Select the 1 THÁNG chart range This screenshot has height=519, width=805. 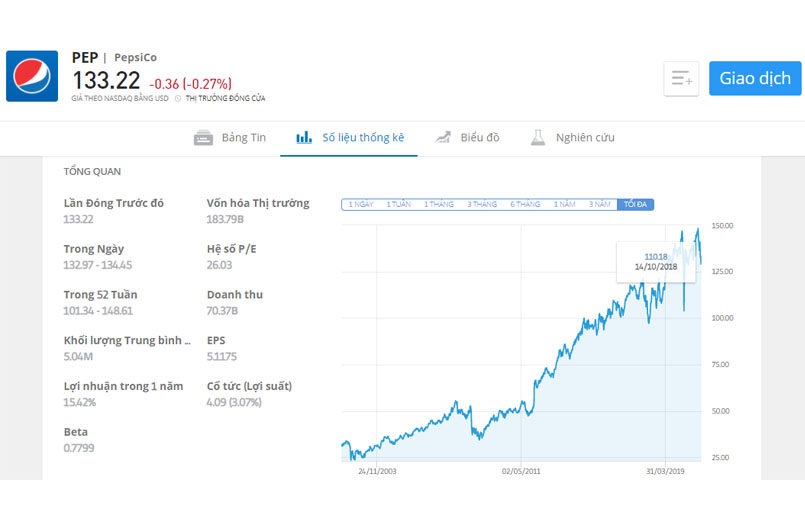pos(438,204)
